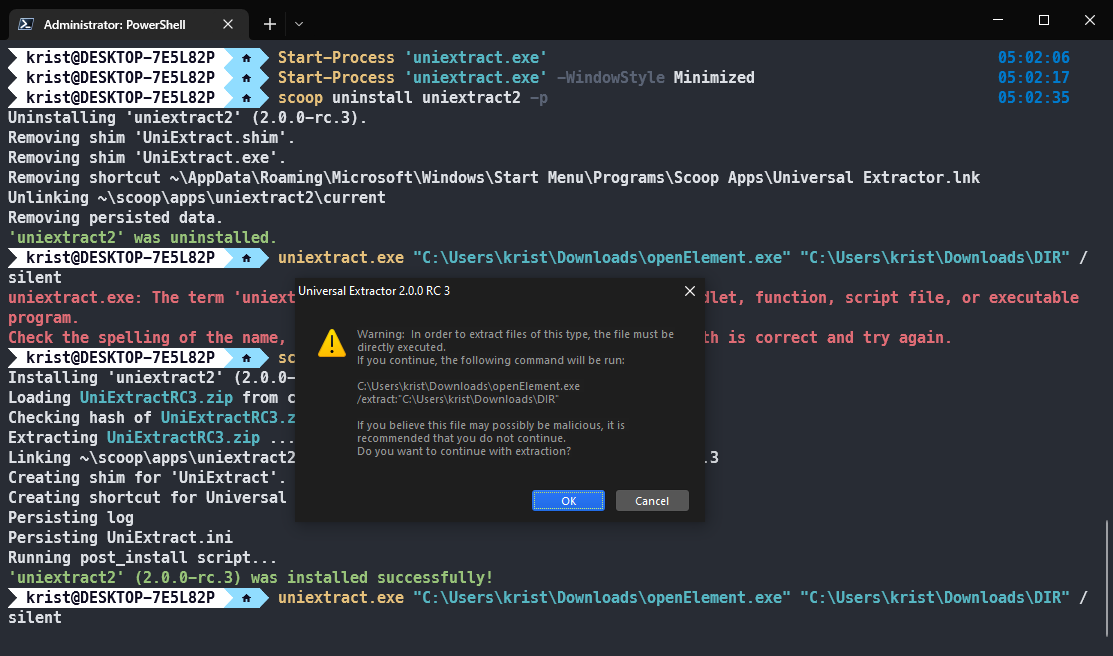Click the terminal vertical scrollbar
This screenshot has width=1113, height=656.
[1107, 579]
